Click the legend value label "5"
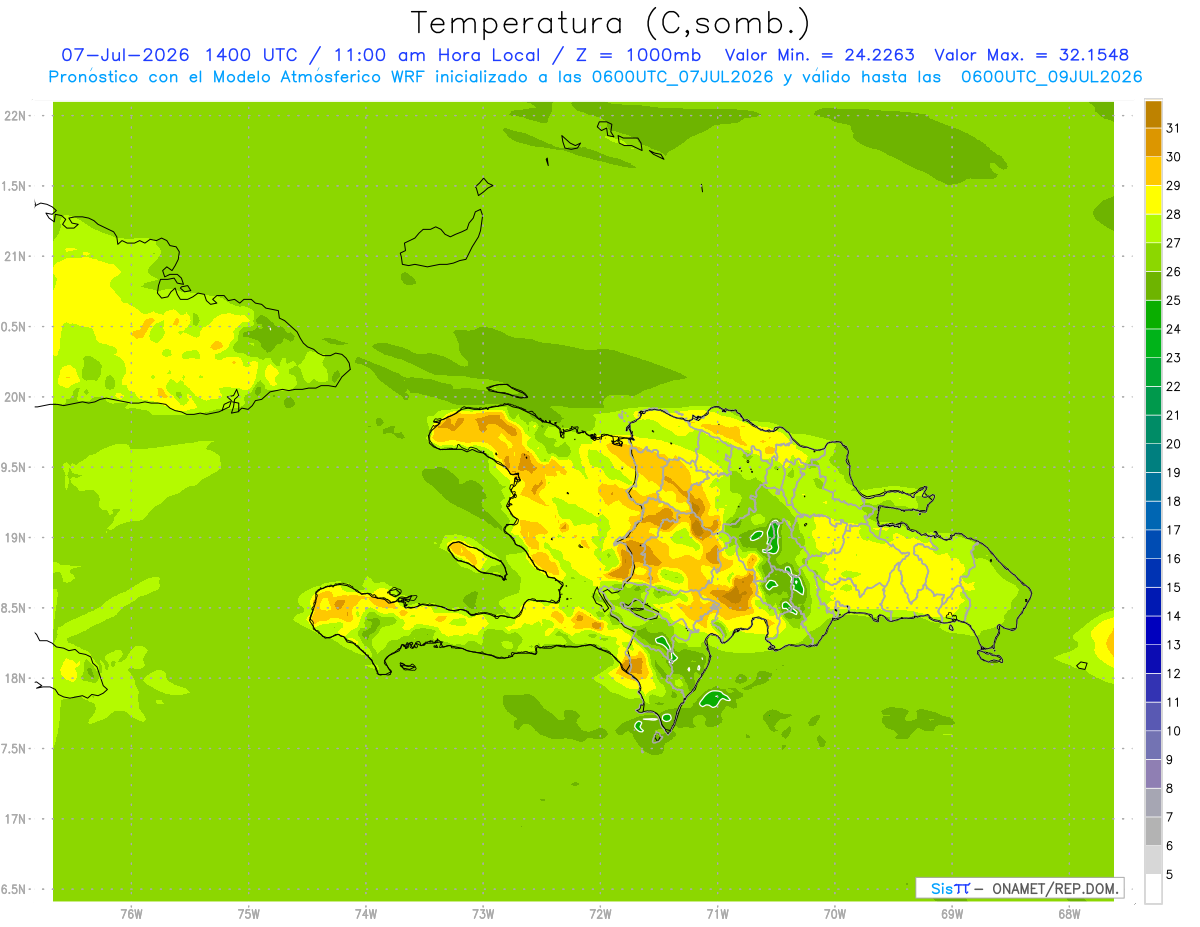The image size is (1200, 927). 1170,875
